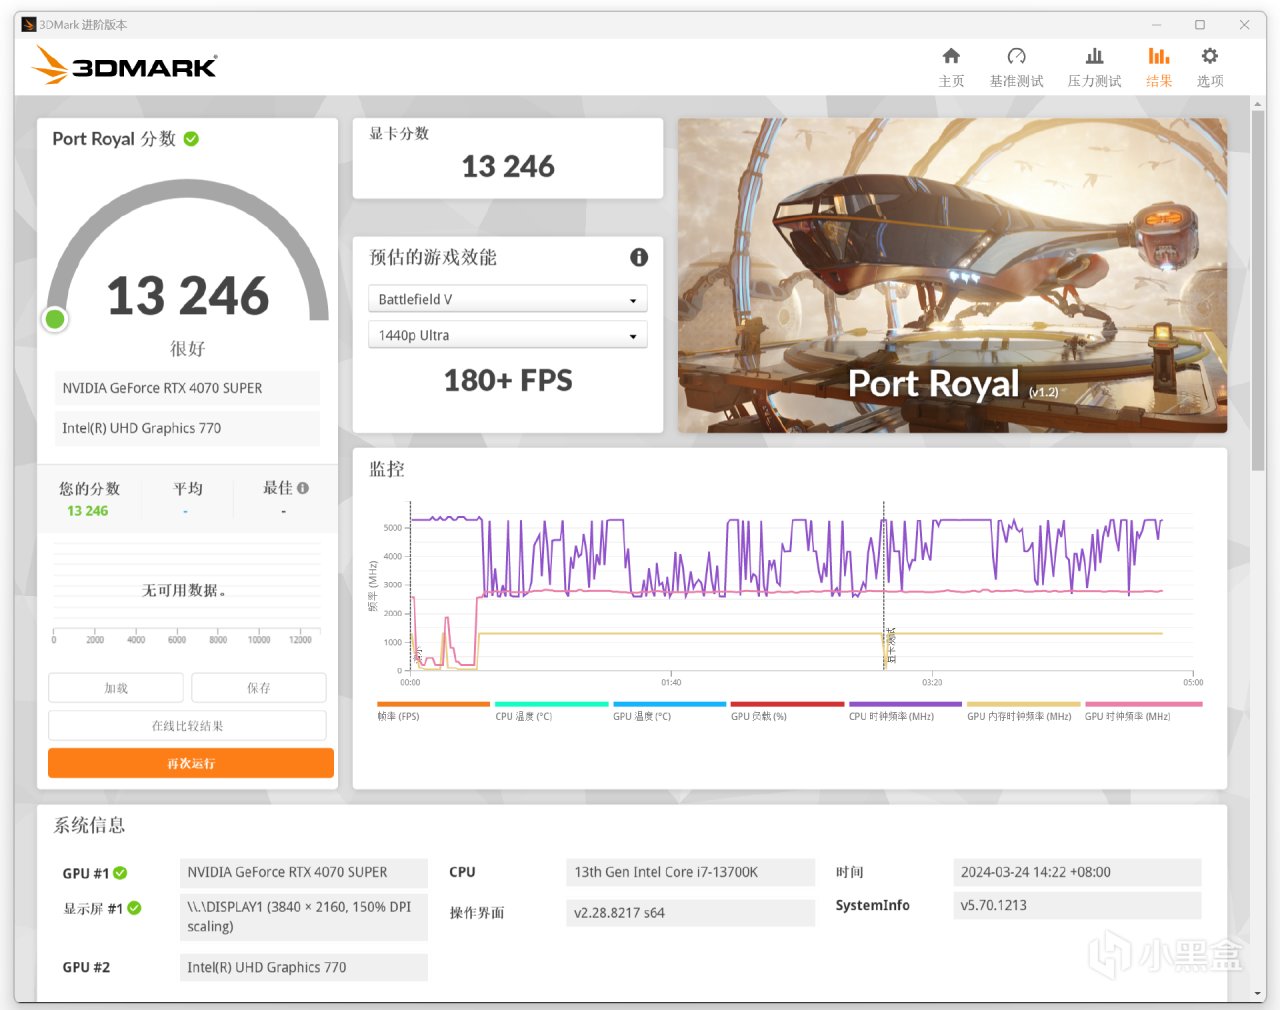Click the large 13 246 gauge score
The height and width of the screenshot is (1010, 1280).
(188, 296)
